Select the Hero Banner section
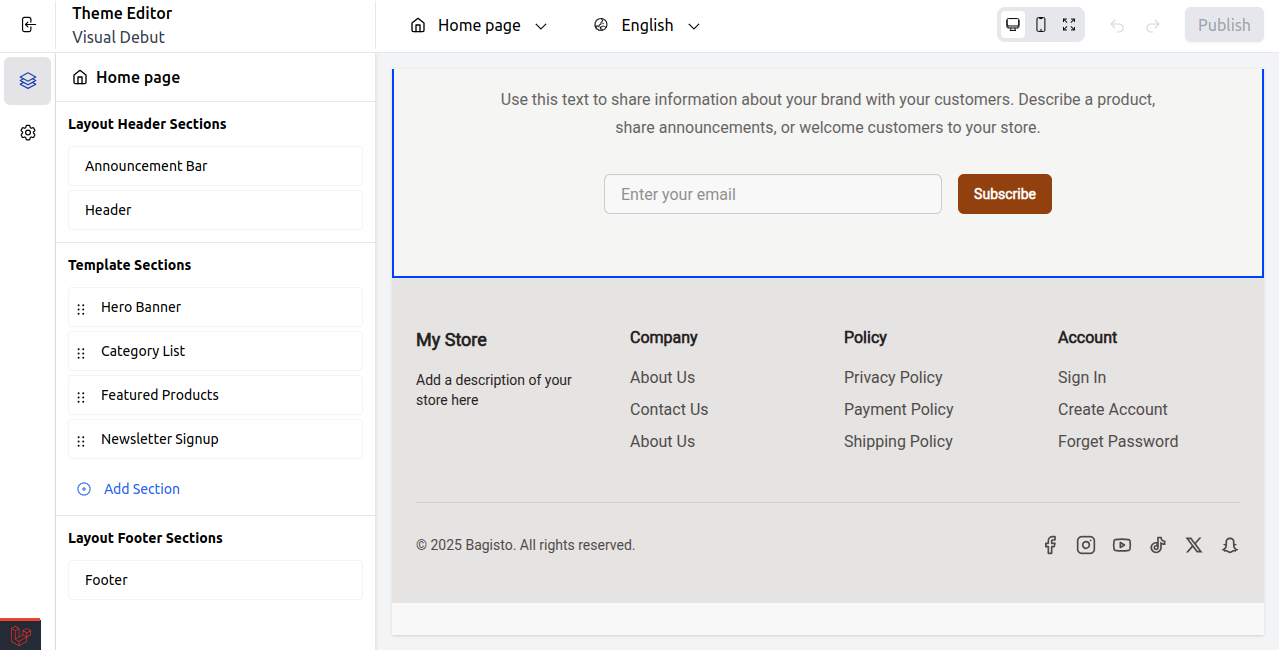 (215, 307)
